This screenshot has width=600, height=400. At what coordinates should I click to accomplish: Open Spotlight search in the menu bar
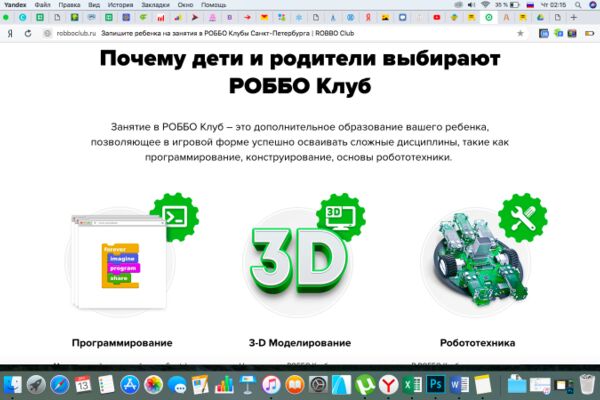tap(578, 5)
